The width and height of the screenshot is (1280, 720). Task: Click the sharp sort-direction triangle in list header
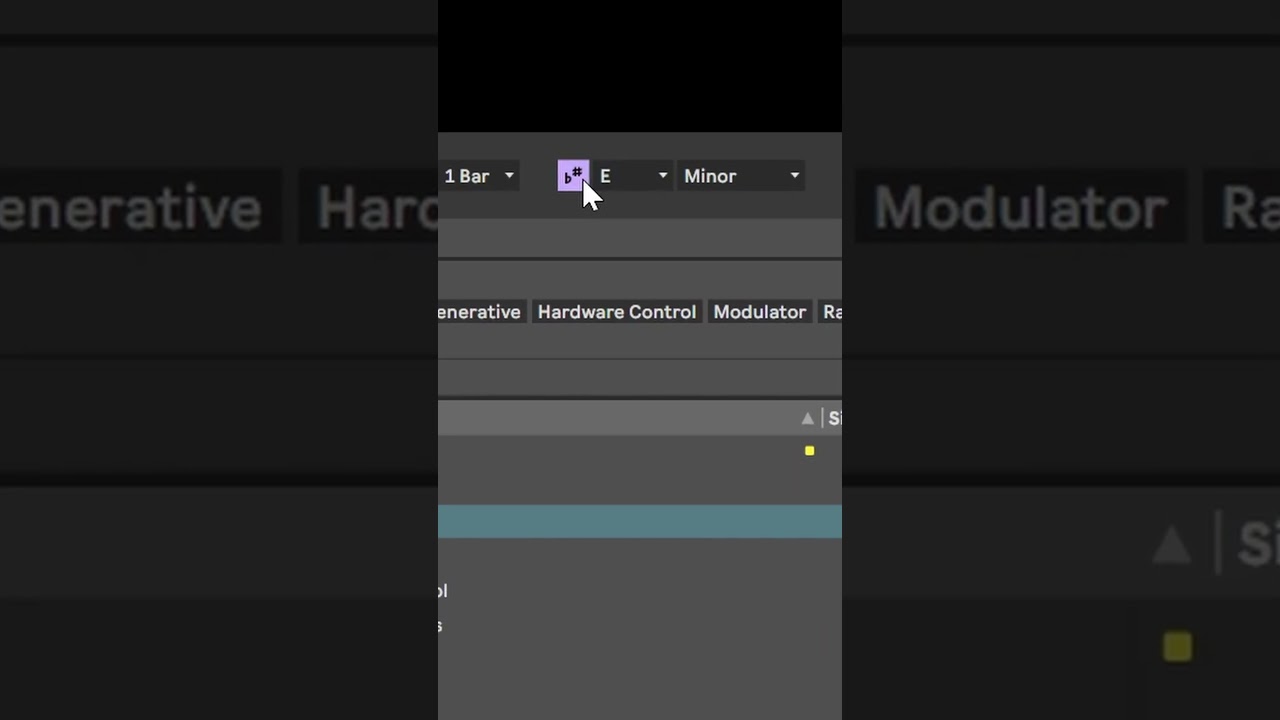coord(808,419)
